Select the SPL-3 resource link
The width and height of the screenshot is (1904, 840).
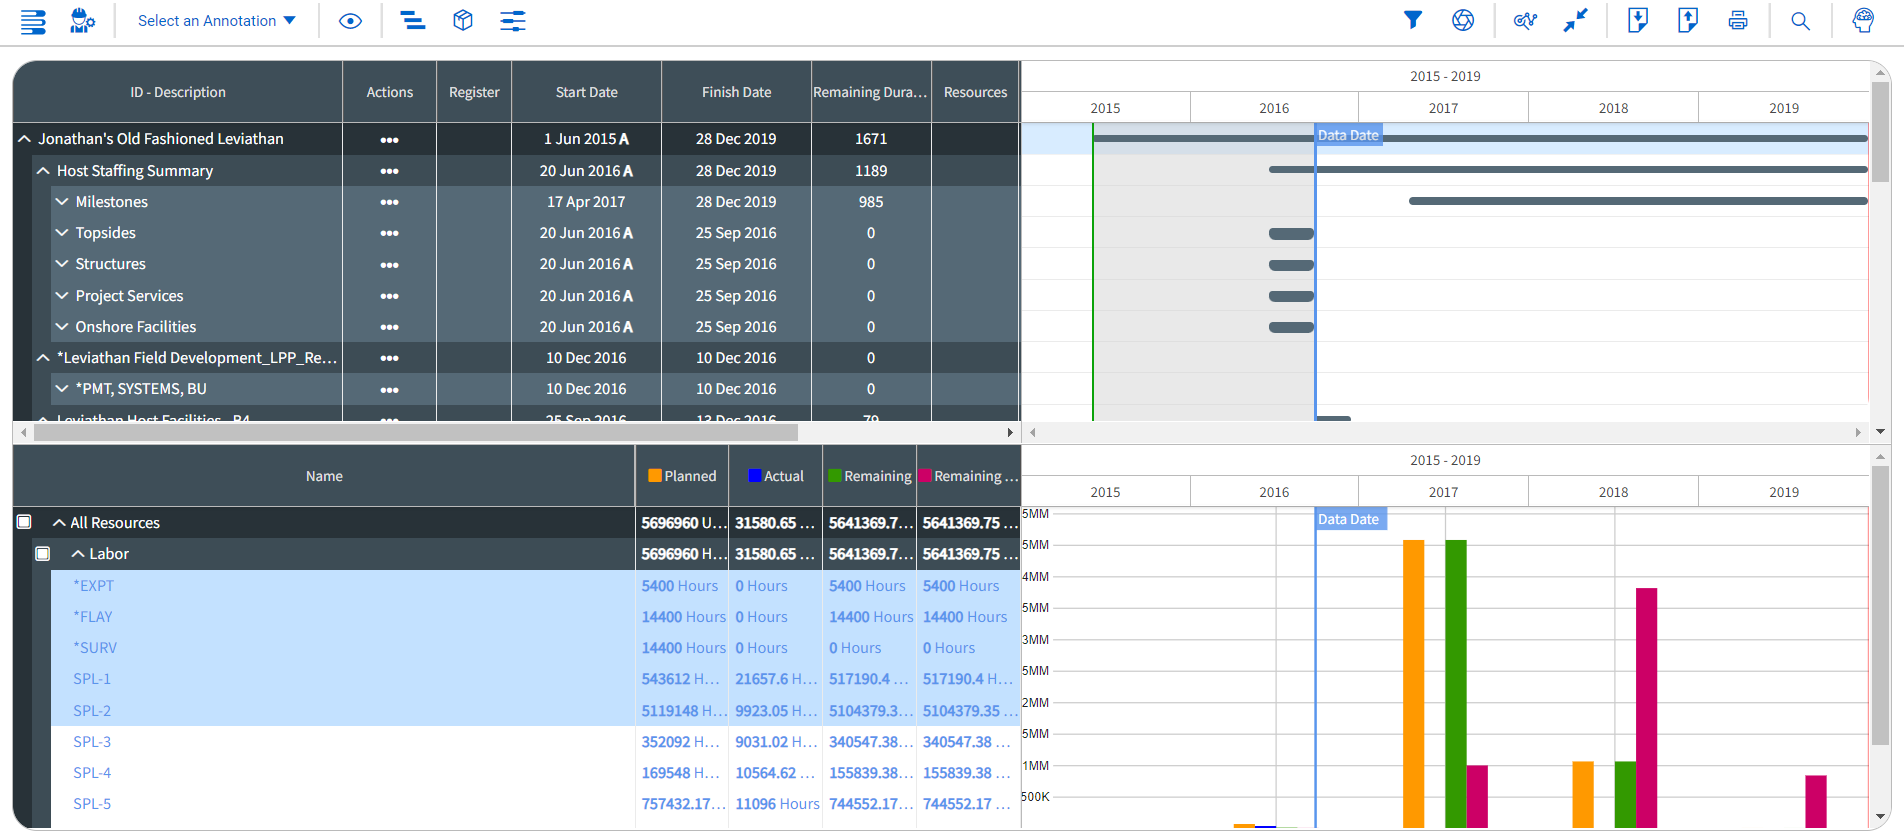point(92,742)
